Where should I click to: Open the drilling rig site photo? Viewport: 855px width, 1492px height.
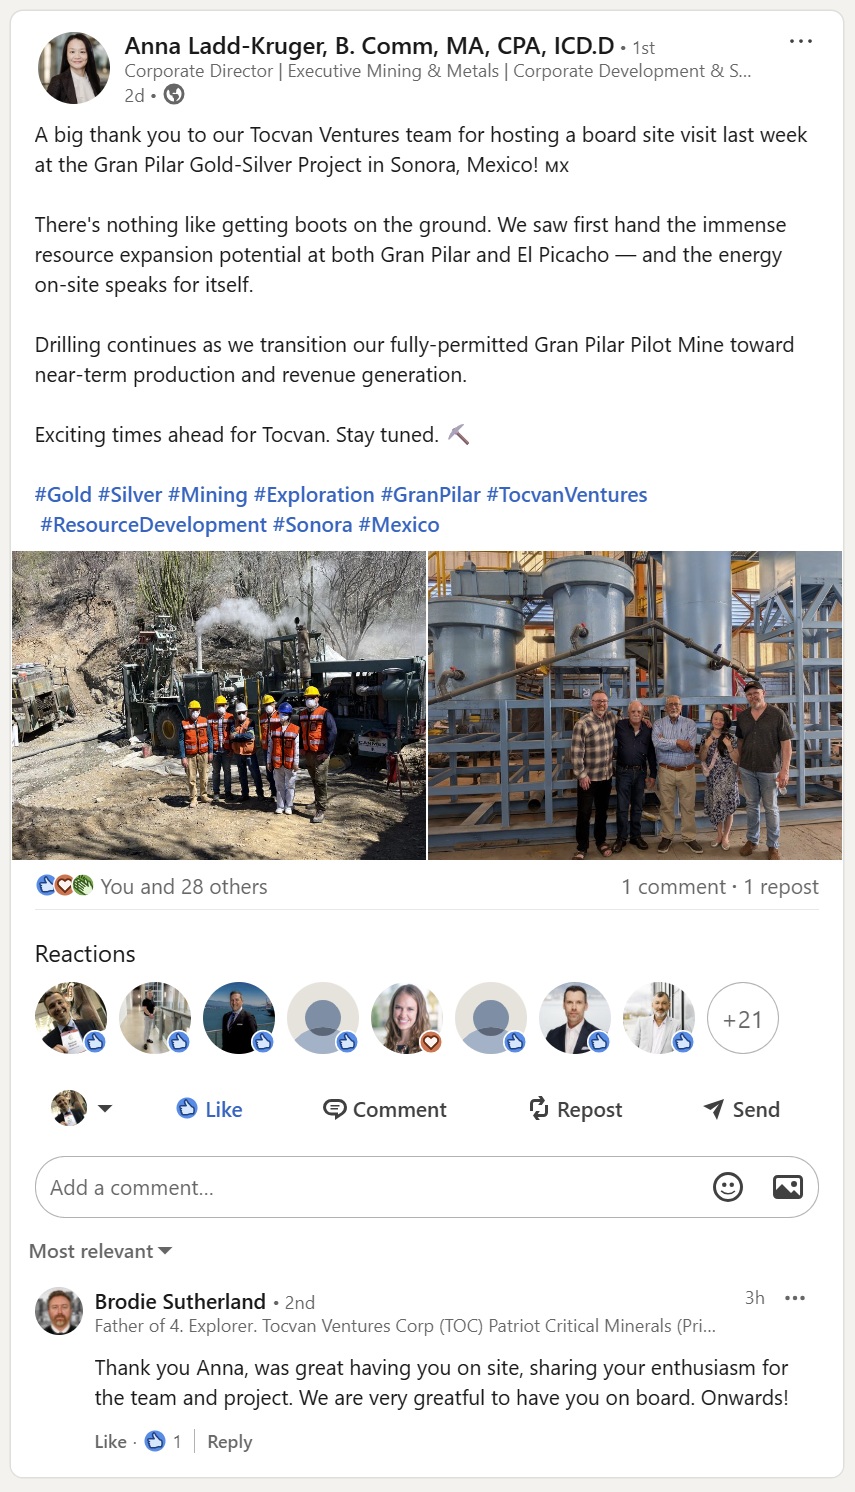point(219,705)
